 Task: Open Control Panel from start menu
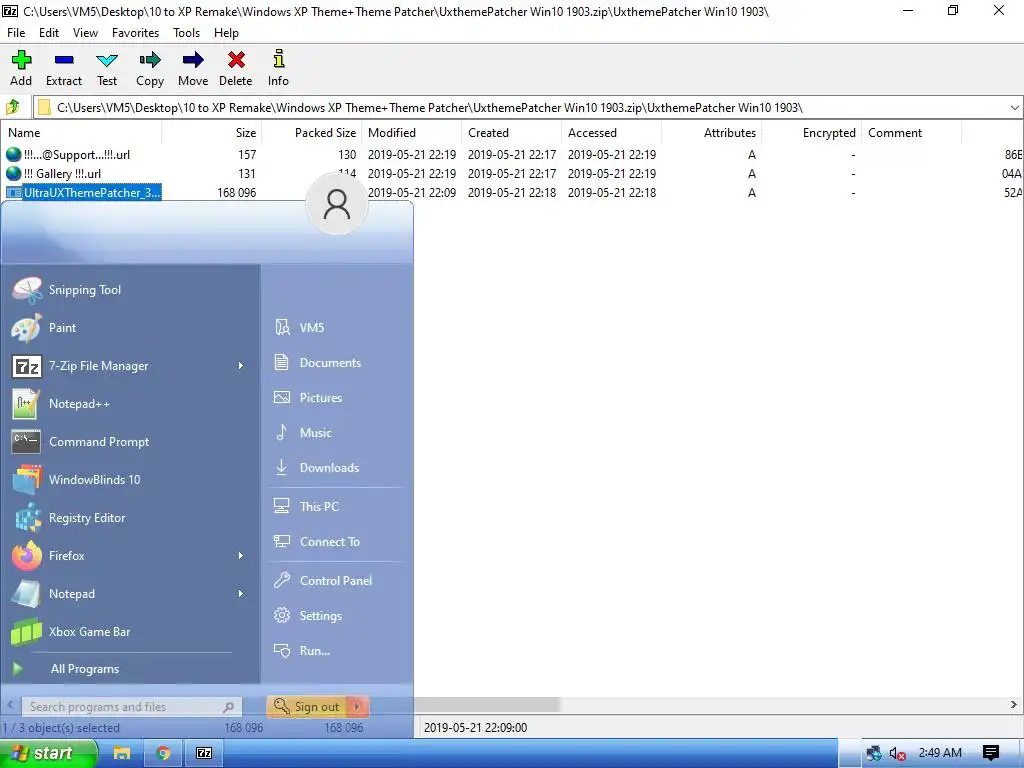coord(337,581)
